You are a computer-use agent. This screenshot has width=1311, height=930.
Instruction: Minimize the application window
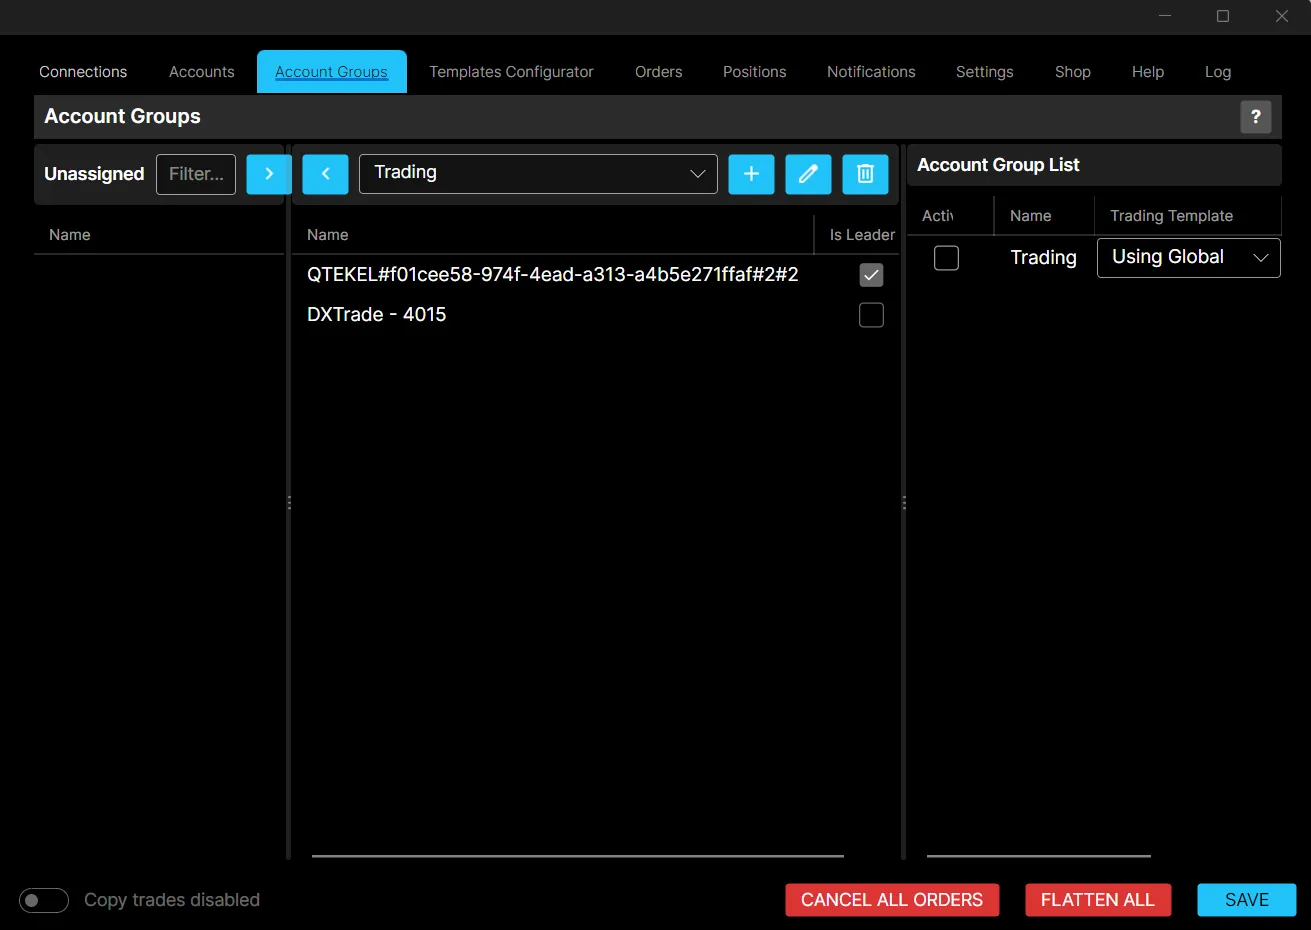click(1165, 16)
